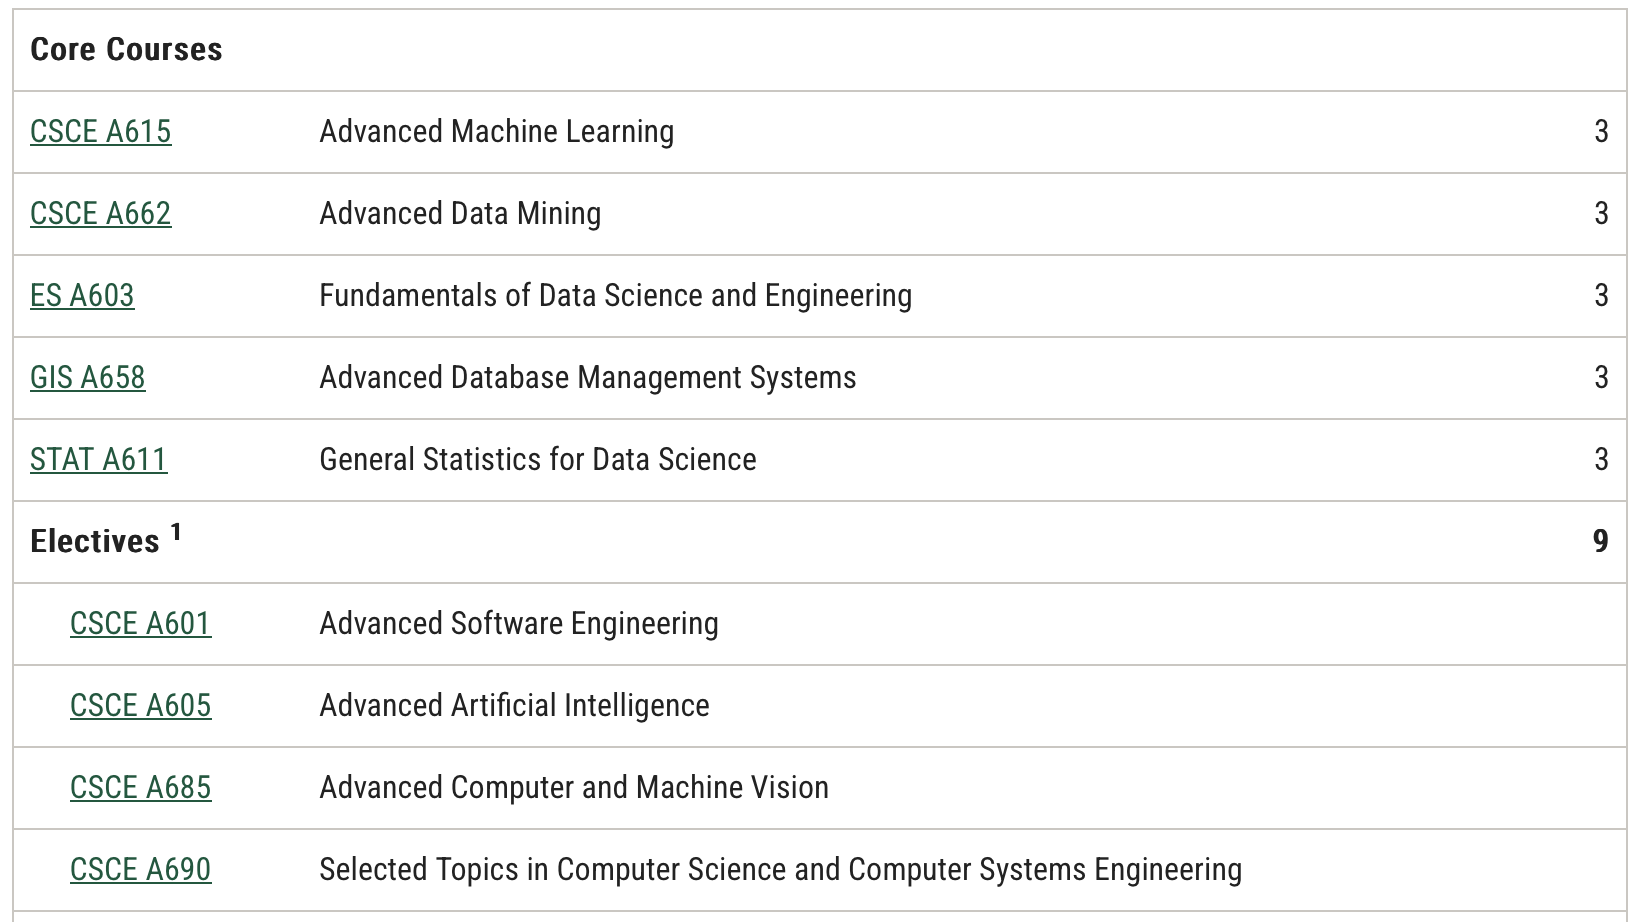This screenshot has height=922, width=1640.
Task: Click the Core Courses heading
Action: tap(126, 50)
